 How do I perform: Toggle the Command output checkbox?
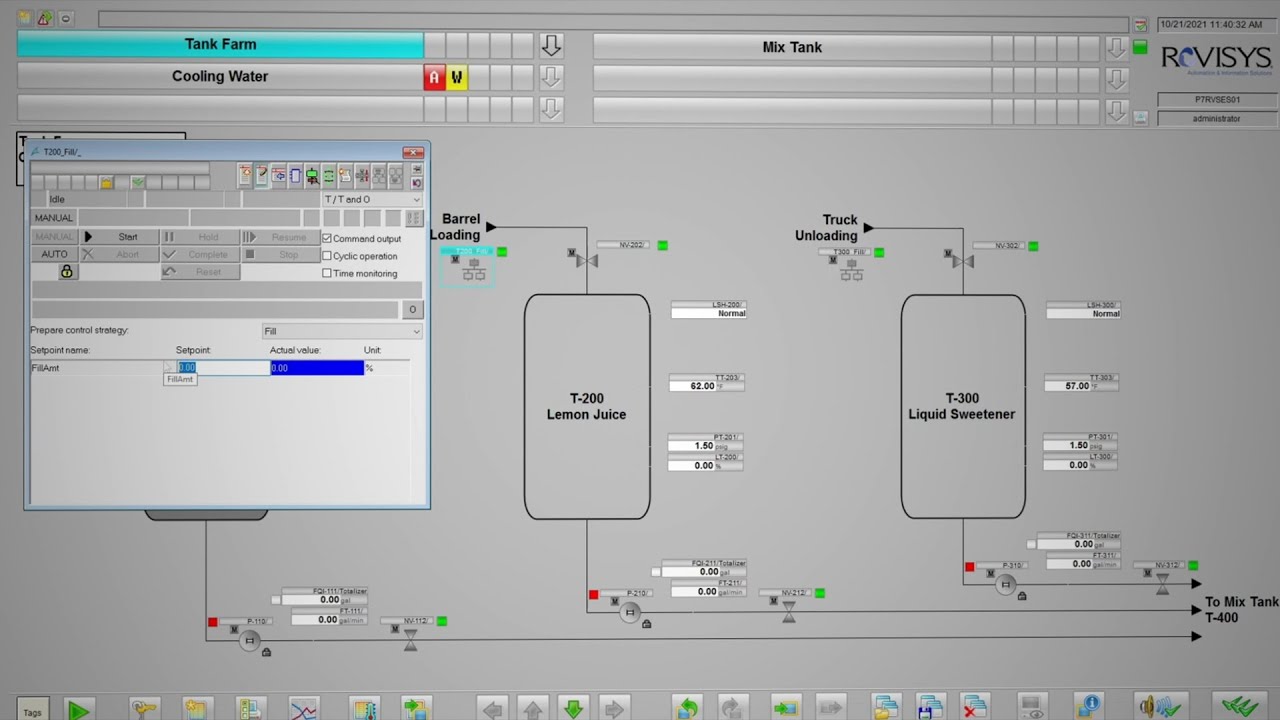click(327, 238)
